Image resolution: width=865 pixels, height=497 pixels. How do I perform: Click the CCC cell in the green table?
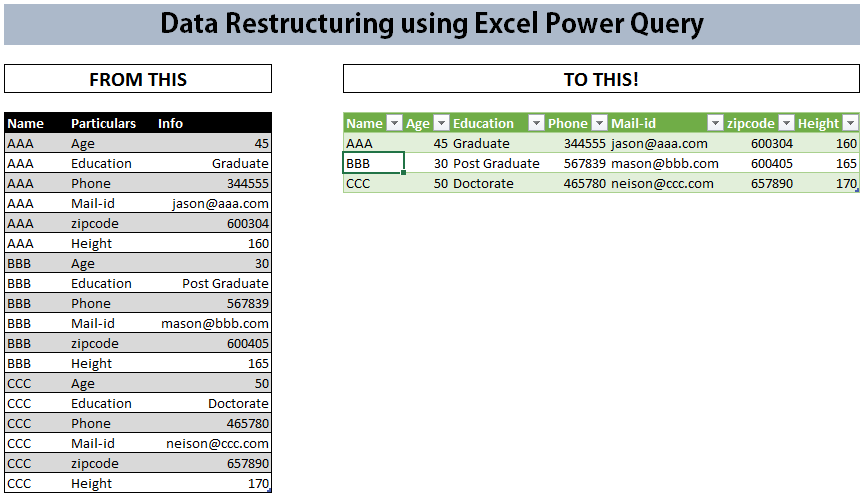click(373, 183)
